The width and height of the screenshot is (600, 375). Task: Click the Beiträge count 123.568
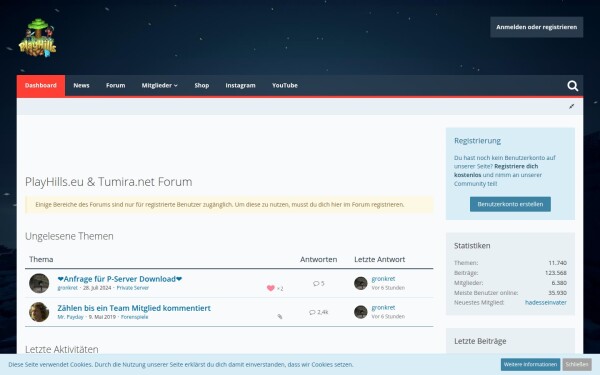click(x=556, y=273)
